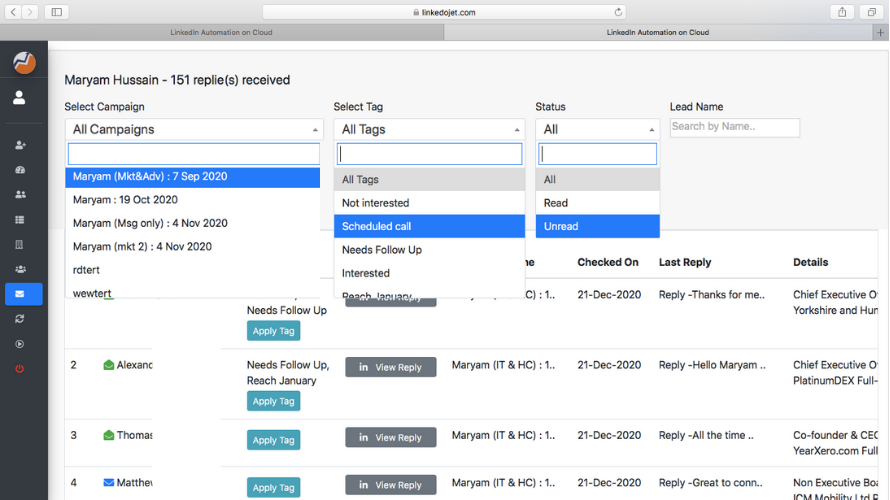The height and width of the screenshot is (500, 890).
Task: Show all tabs overview icon
Action: coord(872,12)
